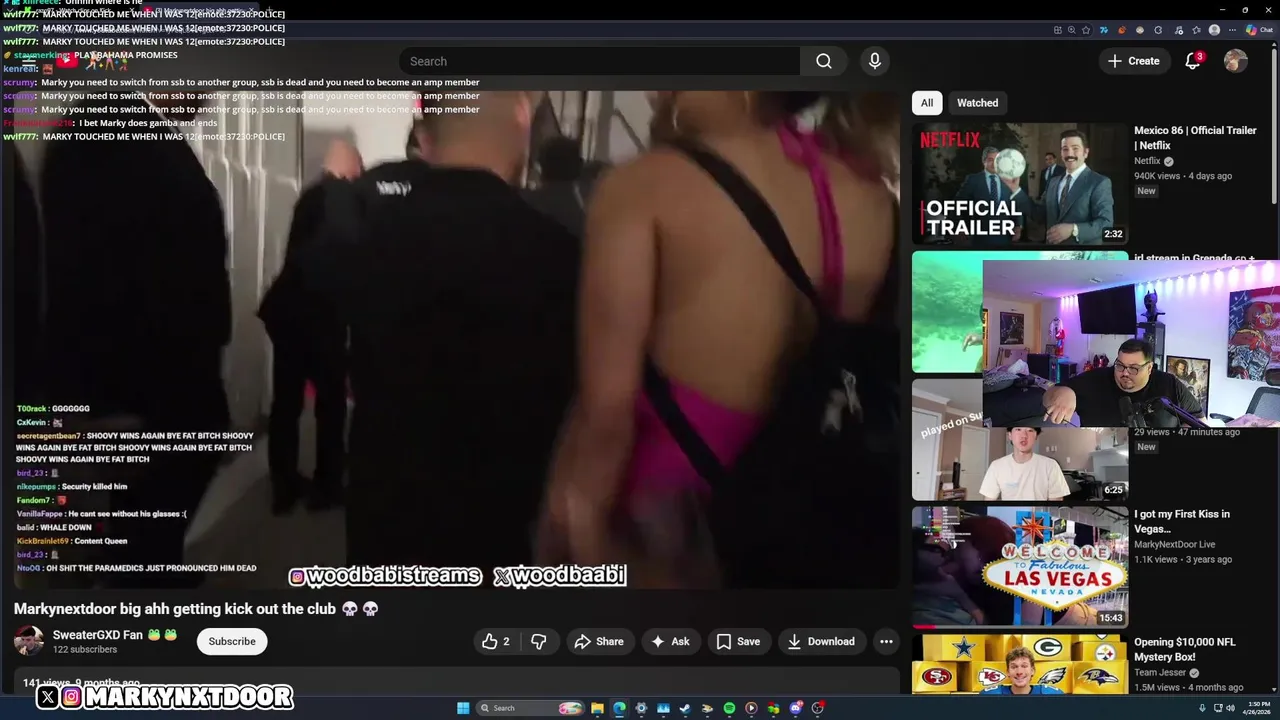1280x720 pixels.
Task: Open Windows Start menu
Action: [463, 708]
